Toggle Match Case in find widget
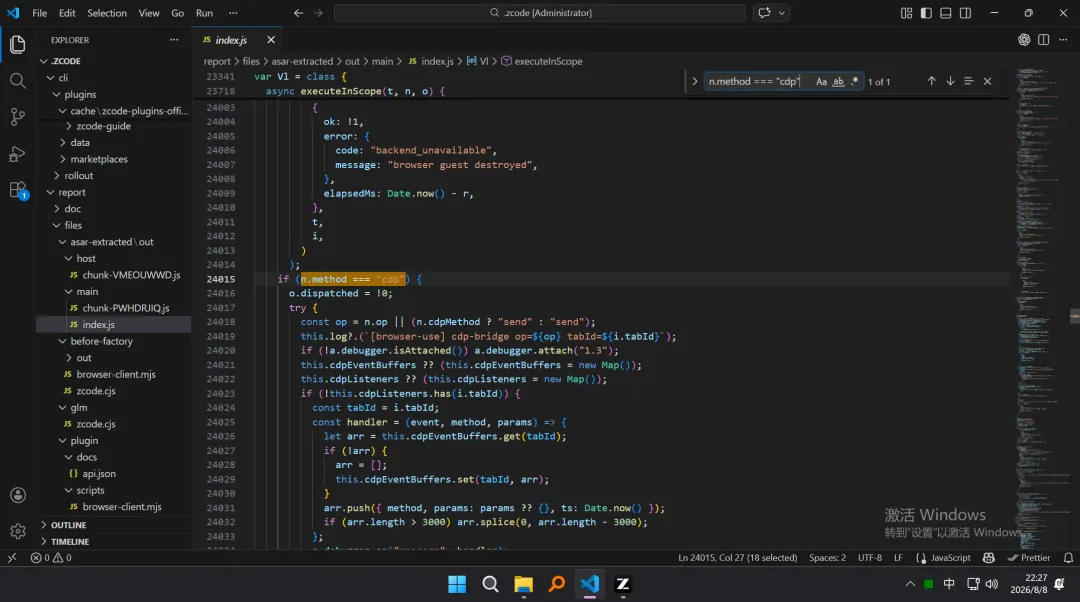This screenshot has width=1080, height=602. pyautogui.click(x=821, y=81)
